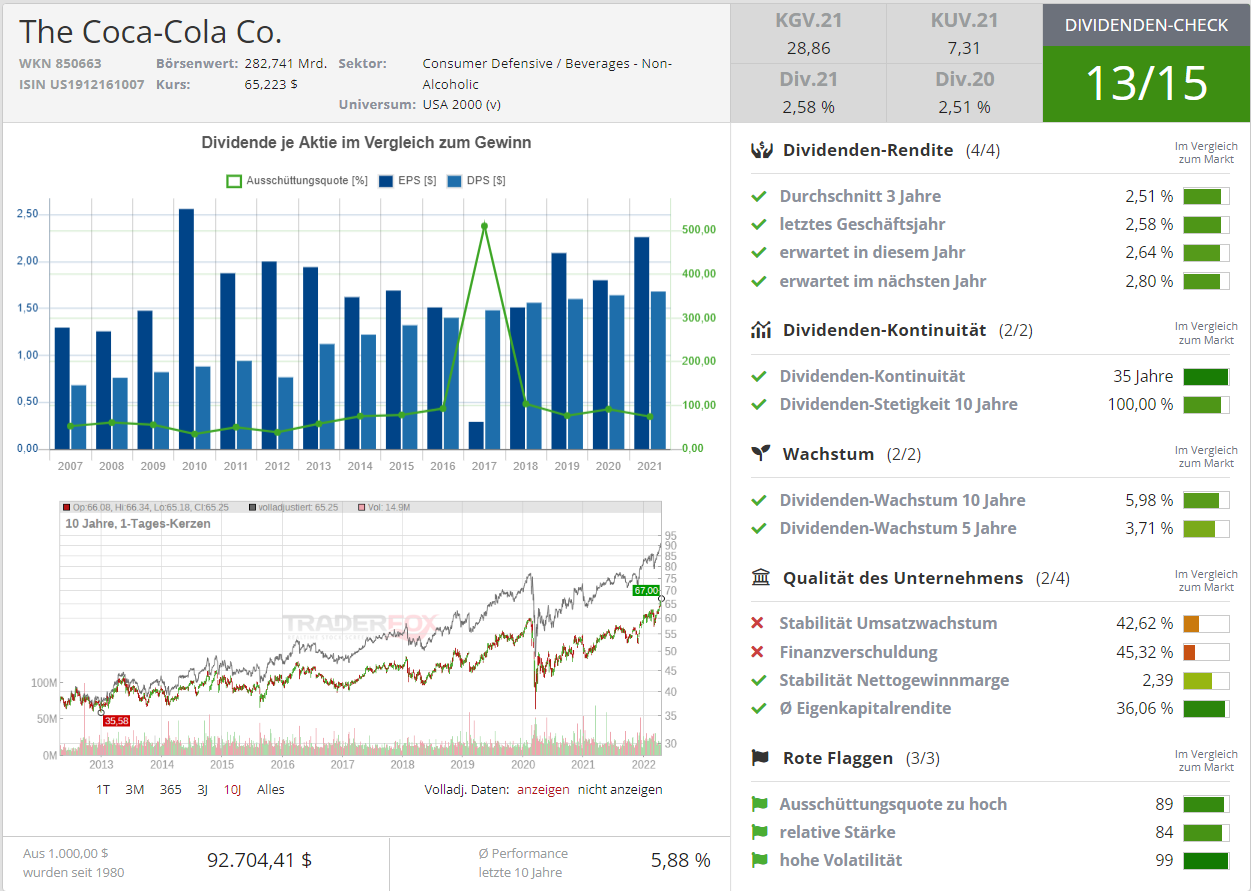Click the checkmark beside Ø Eigenkapitalrendite
Screen dimensions: 1251x891
(x=759, y=708)
